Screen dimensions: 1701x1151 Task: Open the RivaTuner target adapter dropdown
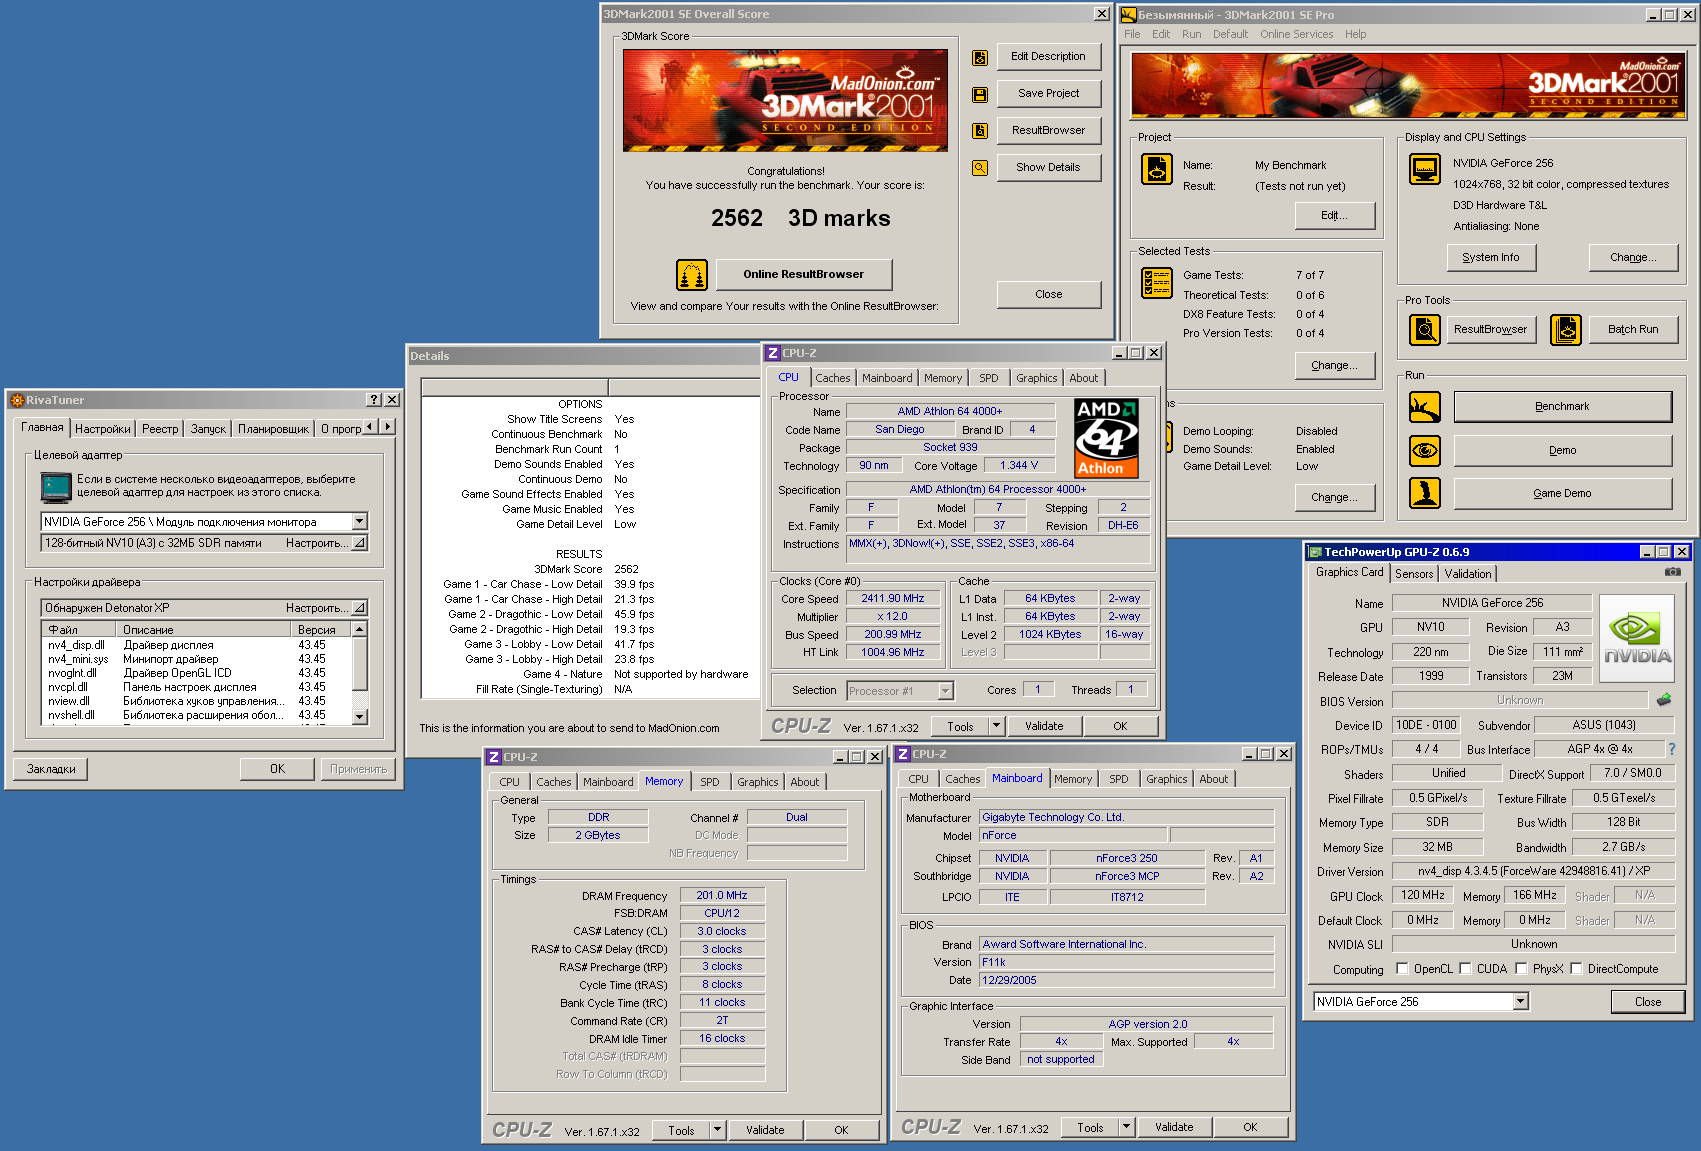[360, 522]
